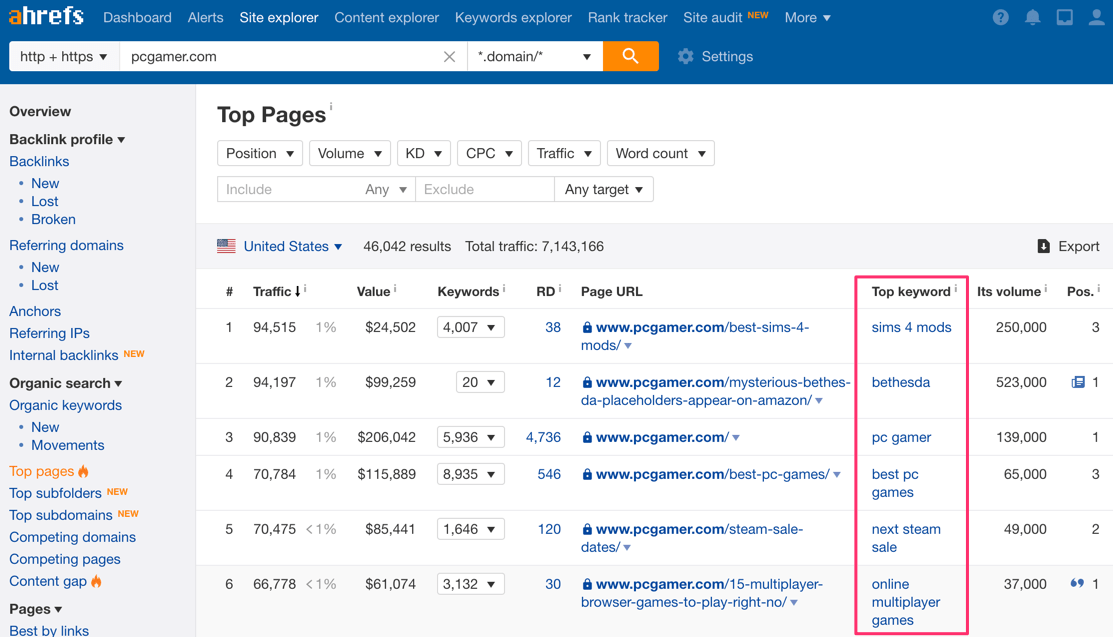Click the info icon next to Top Pages

point(331,106)
